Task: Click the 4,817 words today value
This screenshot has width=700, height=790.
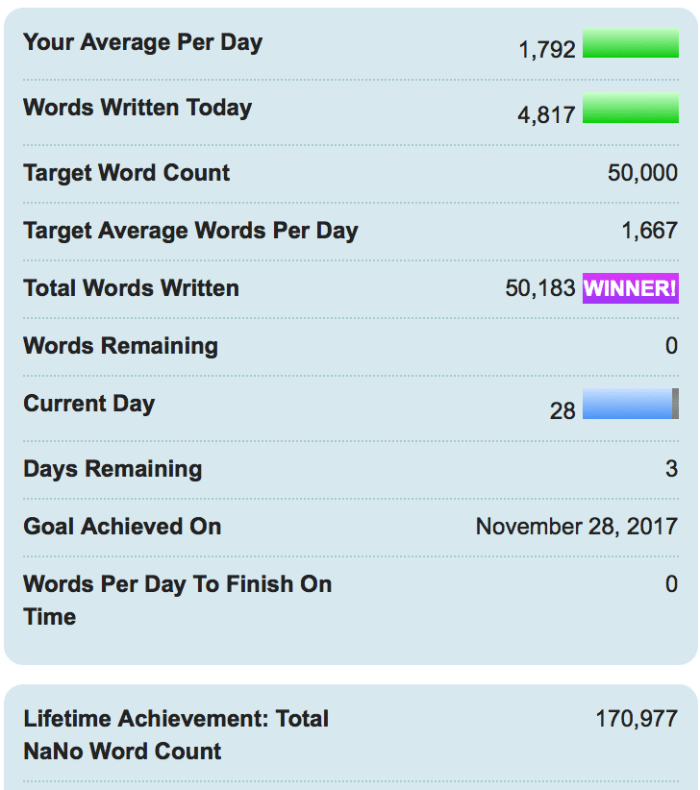Action: (546, 114)
